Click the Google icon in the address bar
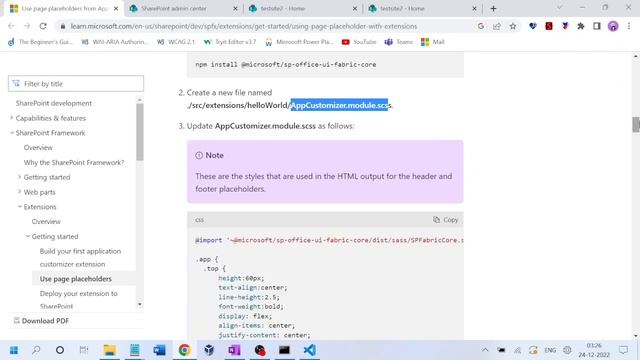 (481, 26)
